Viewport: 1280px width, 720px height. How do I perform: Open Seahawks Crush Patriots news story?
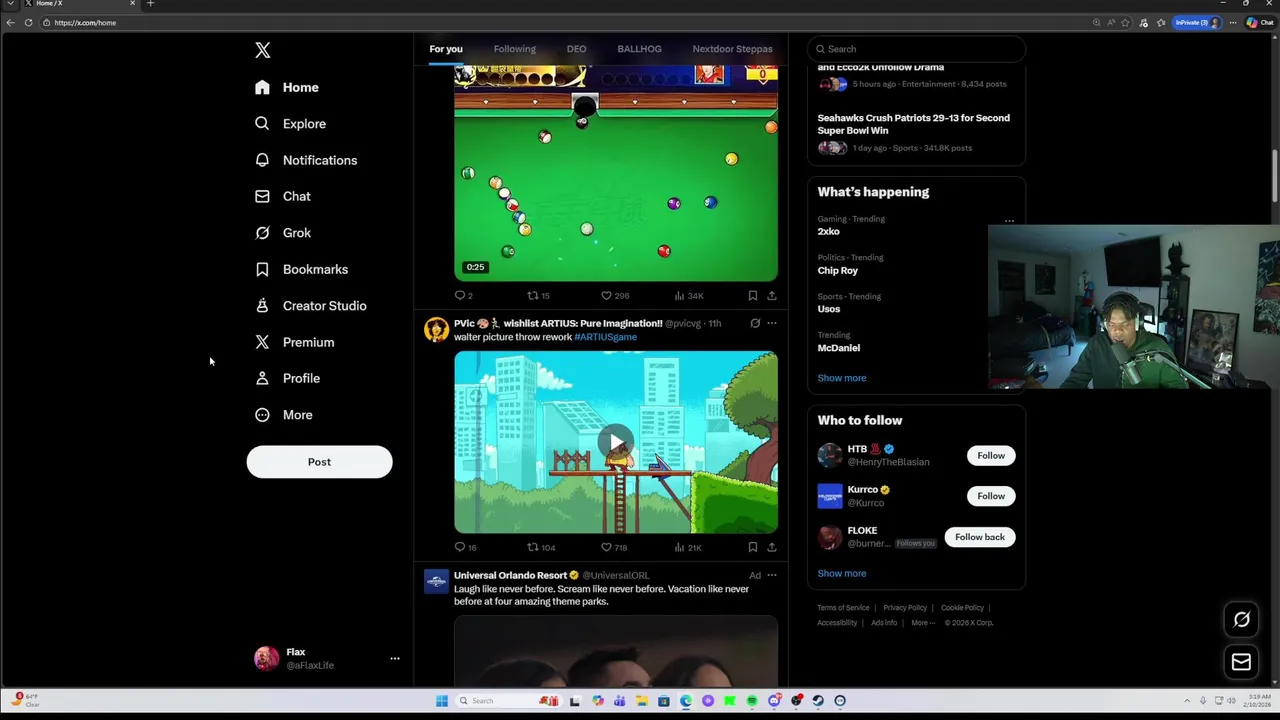[913, 124]
